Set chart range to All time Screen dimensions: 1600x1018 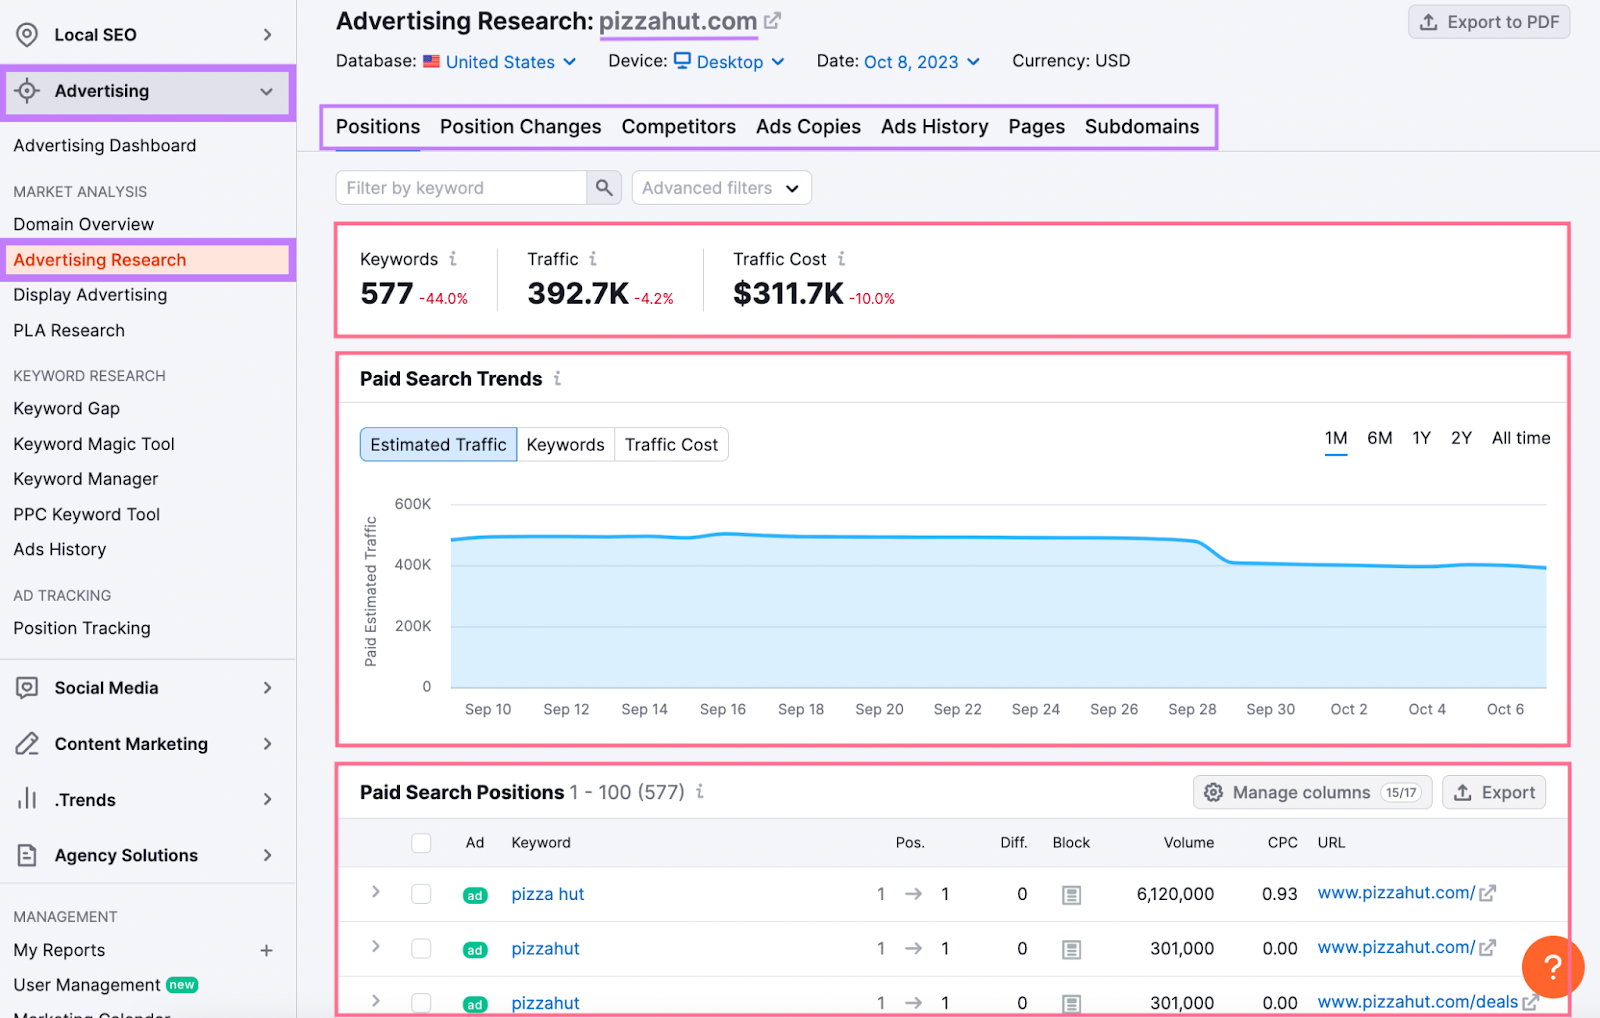(x=1520, y=438)
